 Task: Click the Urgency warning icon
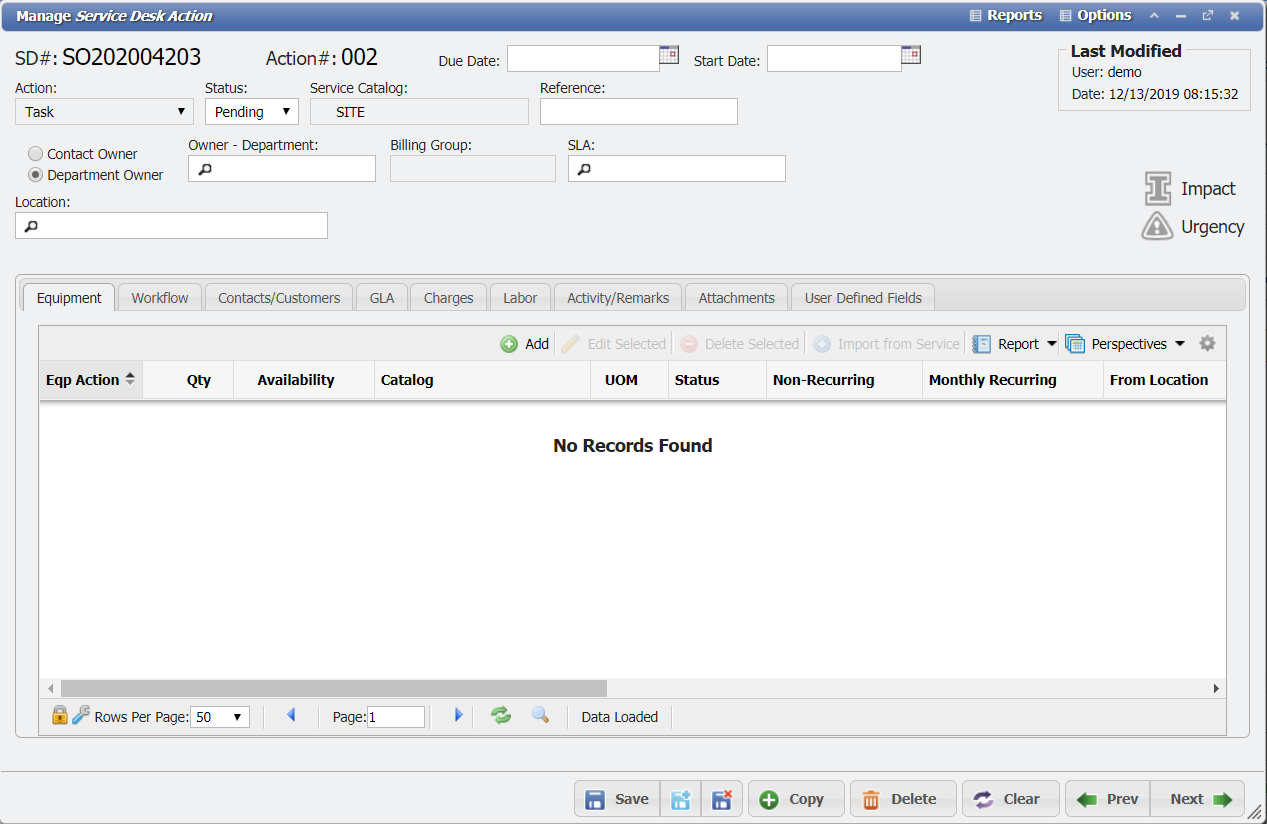(x=1157, y=227)
